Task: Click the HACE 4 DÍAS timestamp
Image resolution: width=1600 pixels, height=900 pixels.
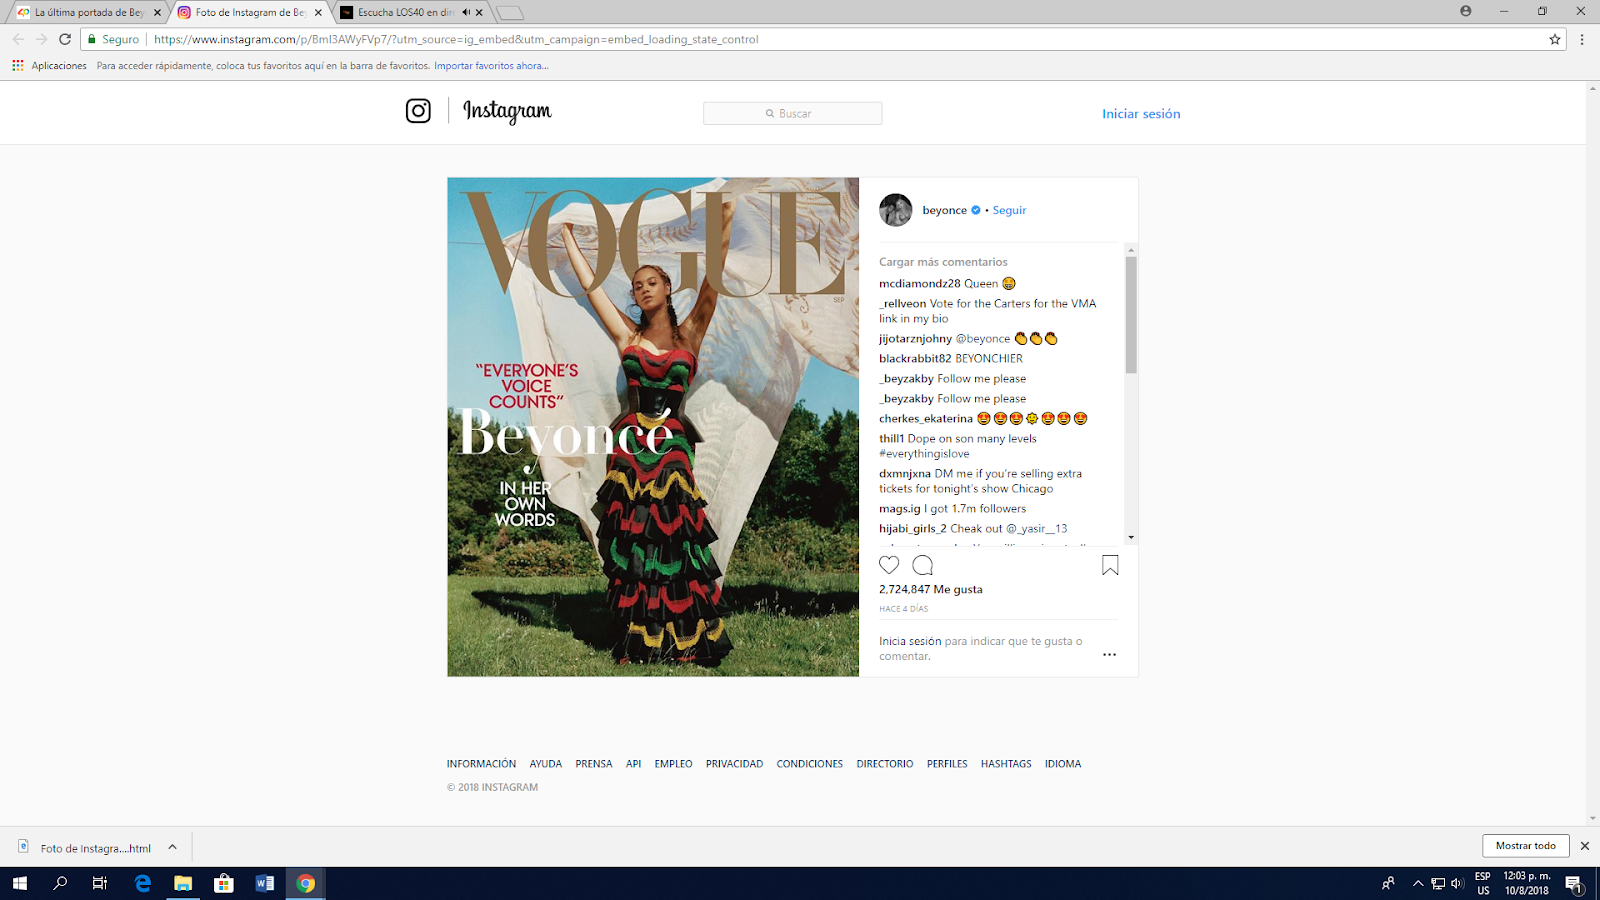Action: coord(903,608)
